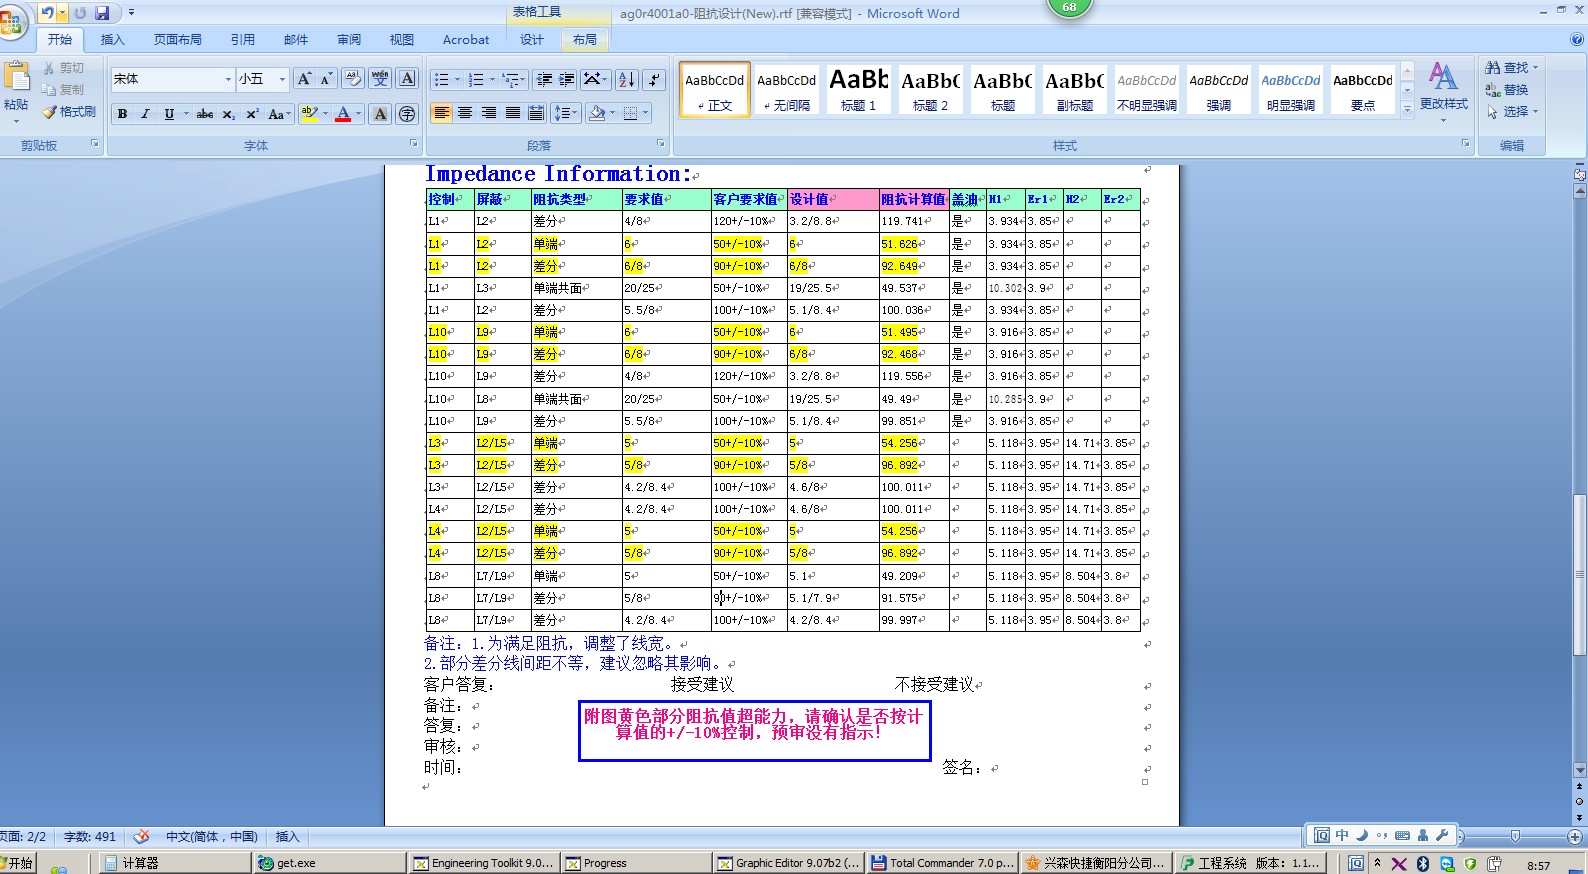Click the Zoom slider handle in status bar

(1515, 836)
